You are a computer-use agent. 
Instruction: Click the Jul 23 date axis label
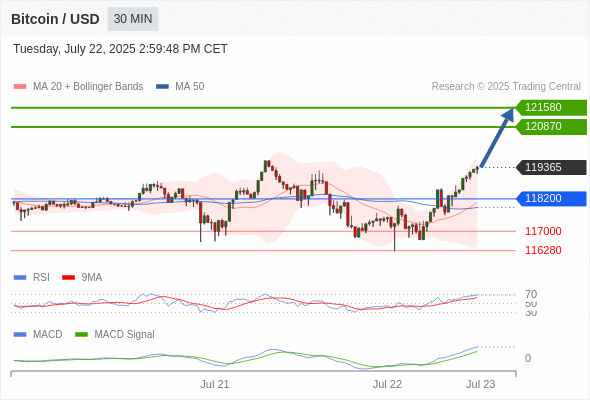(481, 384)
